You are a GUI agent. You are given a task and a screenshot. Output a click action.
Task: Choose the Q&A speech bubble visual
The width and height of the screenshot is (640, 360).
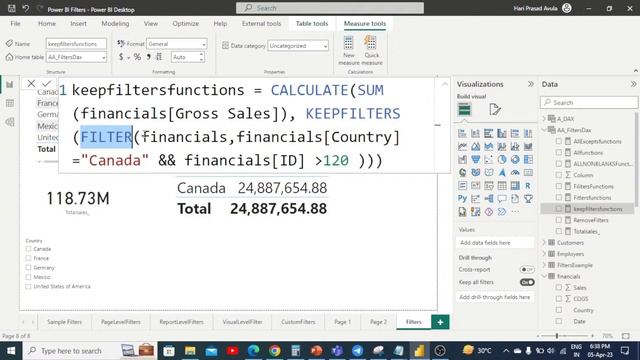[502, 199]
